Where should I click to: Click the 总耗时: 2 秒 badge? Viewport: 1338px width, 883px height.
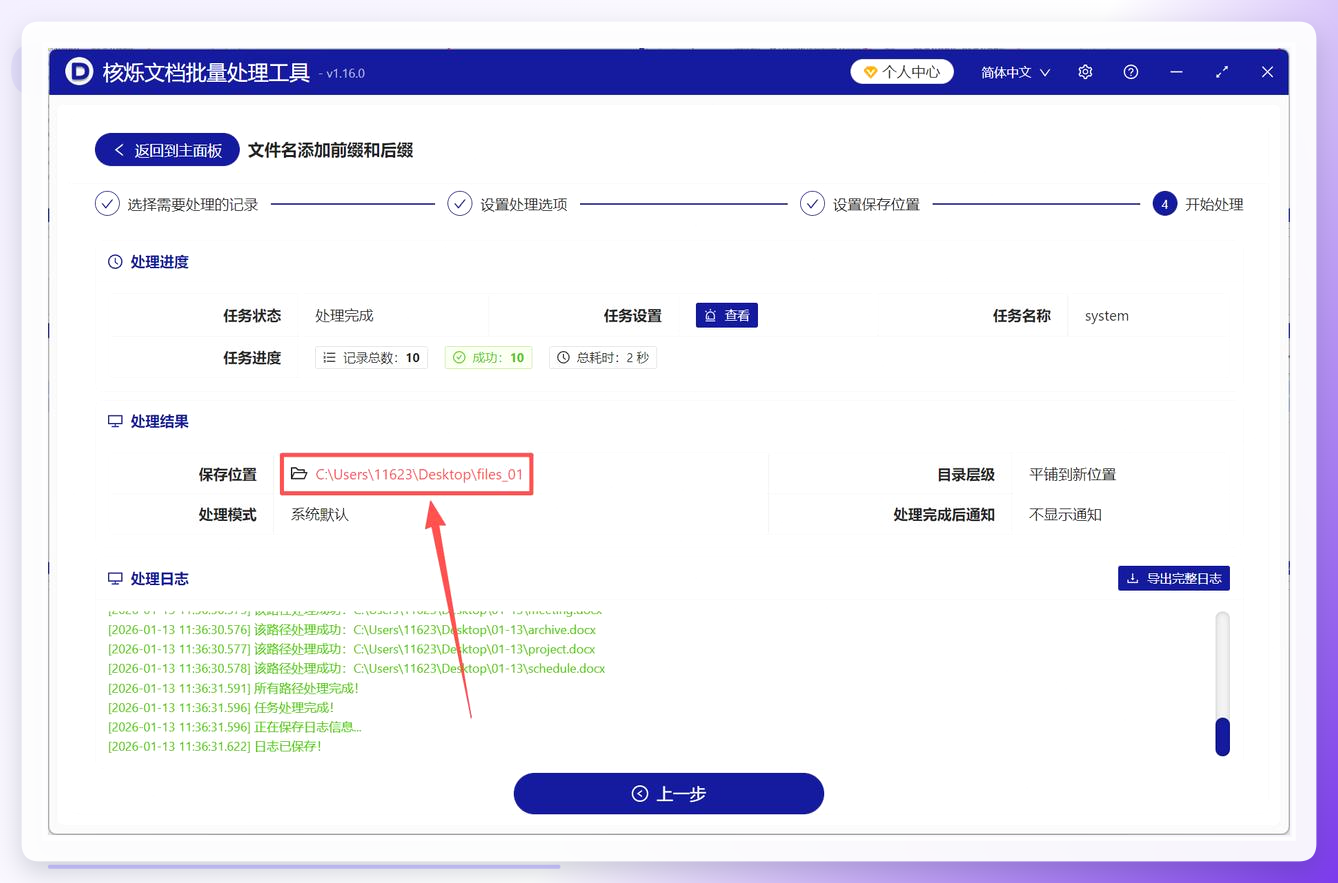tap(603, 357)
